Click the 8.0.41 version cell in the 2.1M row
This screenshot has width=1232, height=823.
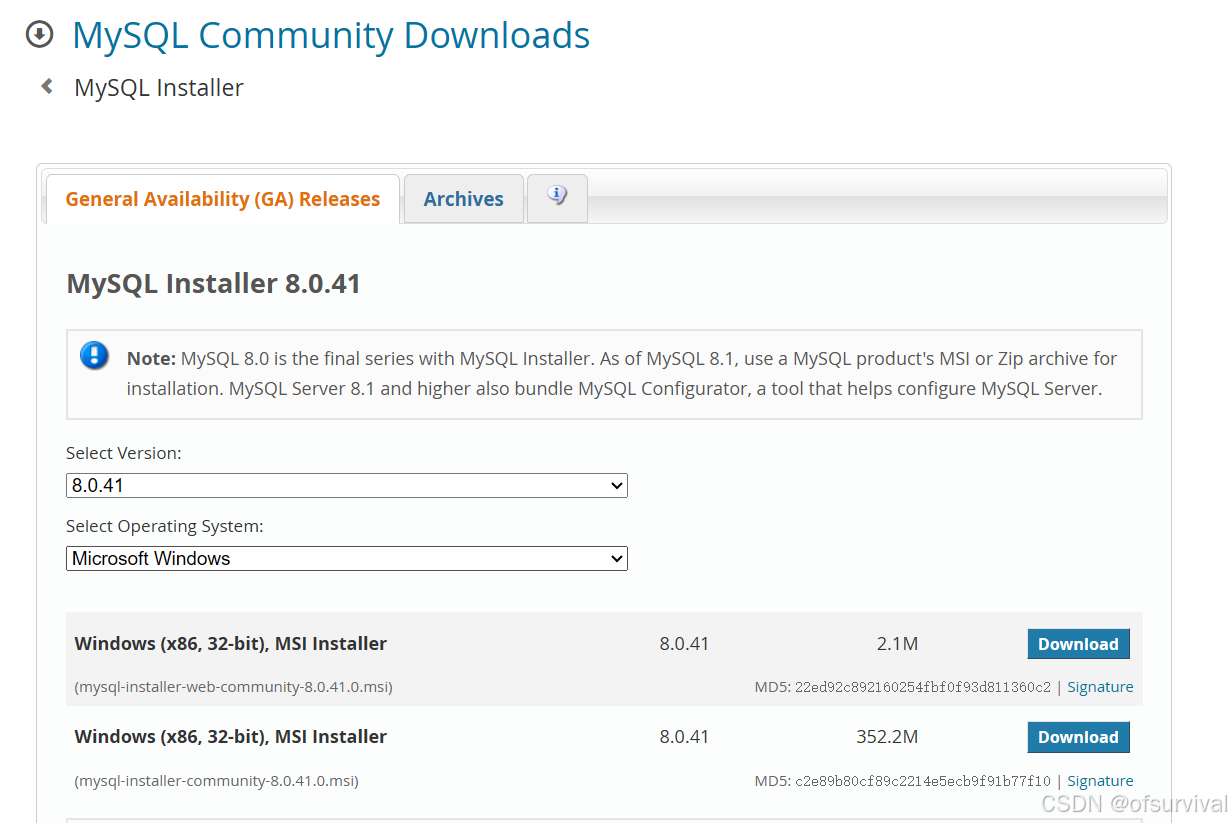click(x=684, y=644)
